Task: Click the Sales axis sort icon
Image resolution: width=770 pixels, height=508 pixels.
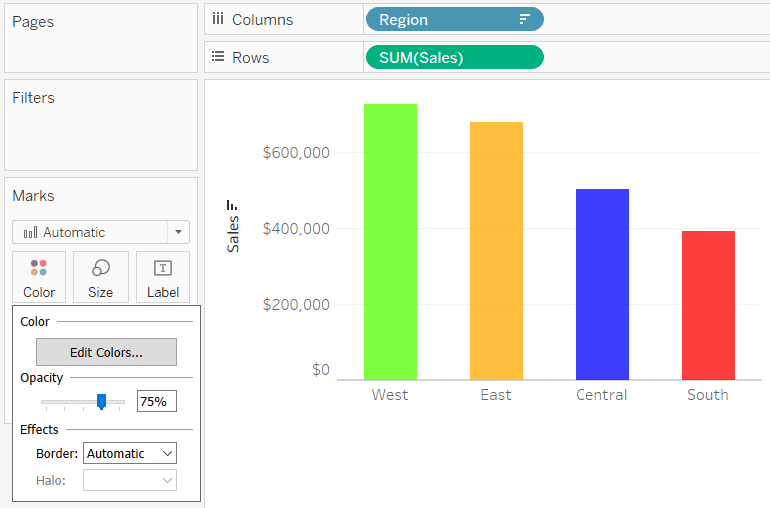Action: 232,205
